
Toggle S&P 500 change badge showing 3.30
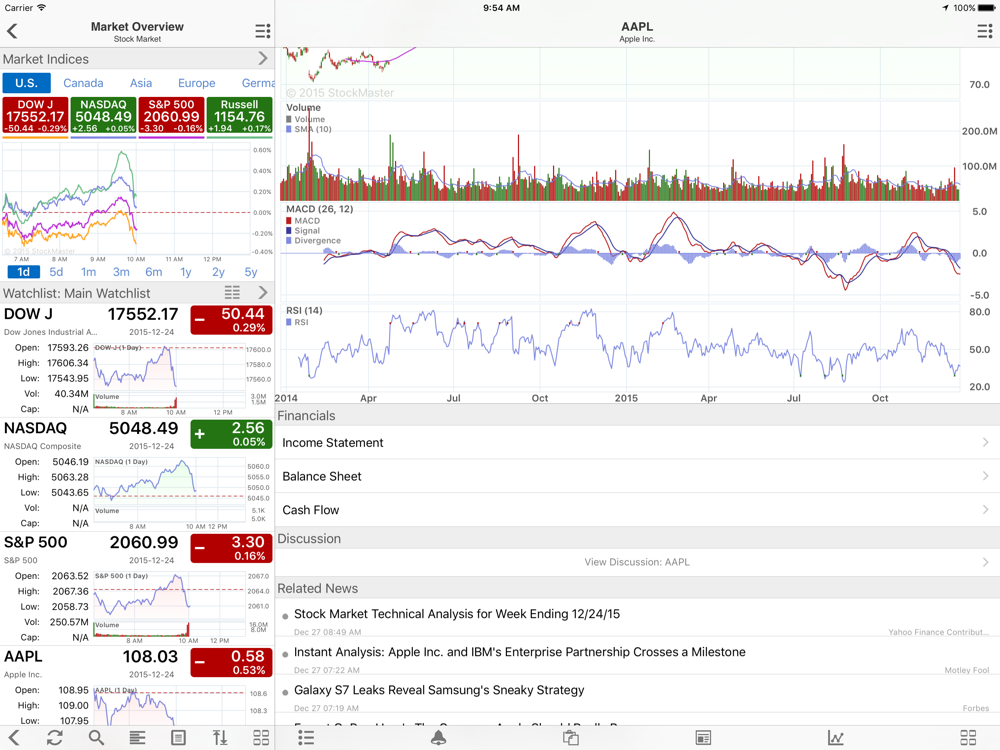[x=232, y=548]
